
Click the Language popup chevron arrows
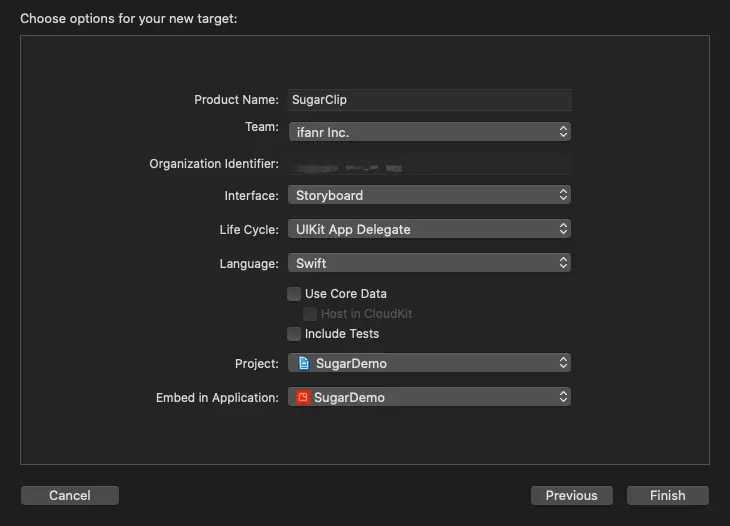click(563, 263)
